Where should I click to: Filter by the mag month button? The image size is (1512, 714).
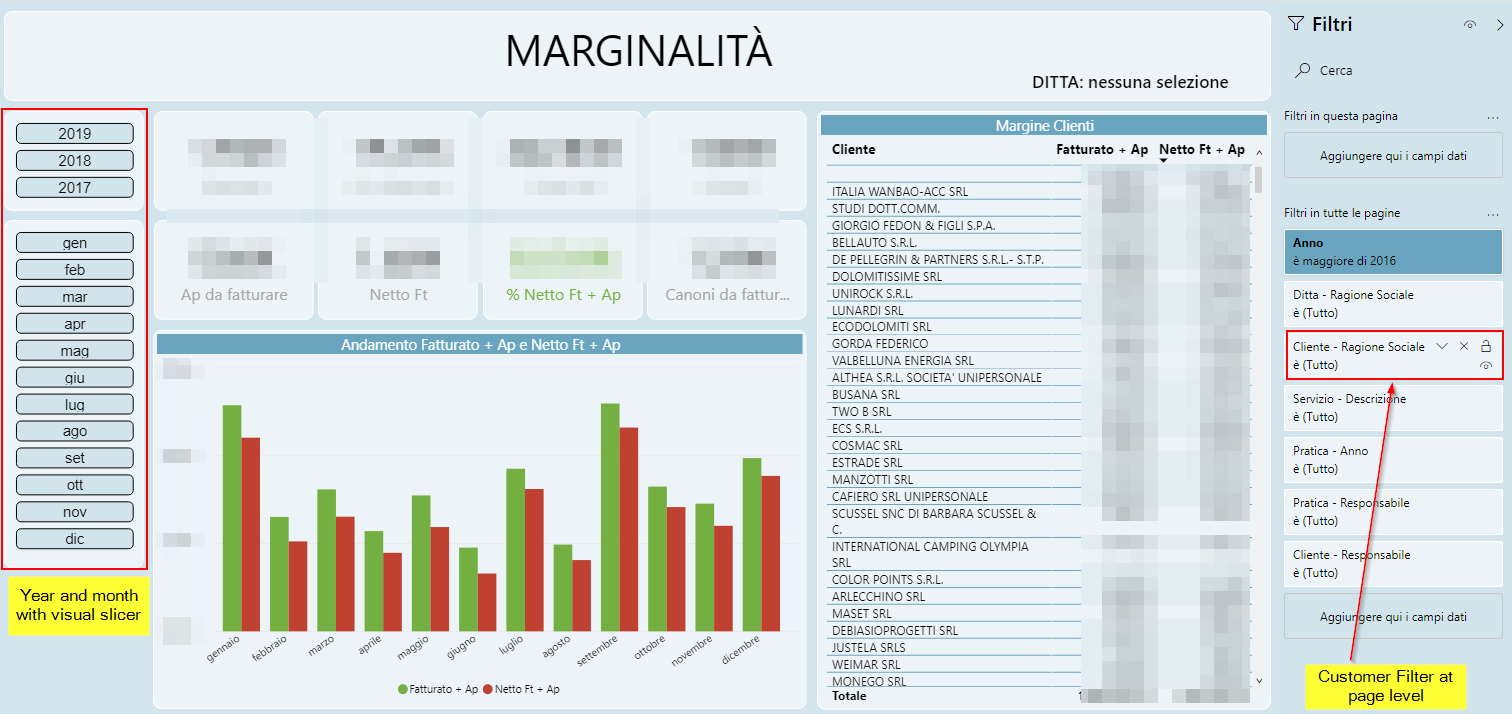(75, 350)
